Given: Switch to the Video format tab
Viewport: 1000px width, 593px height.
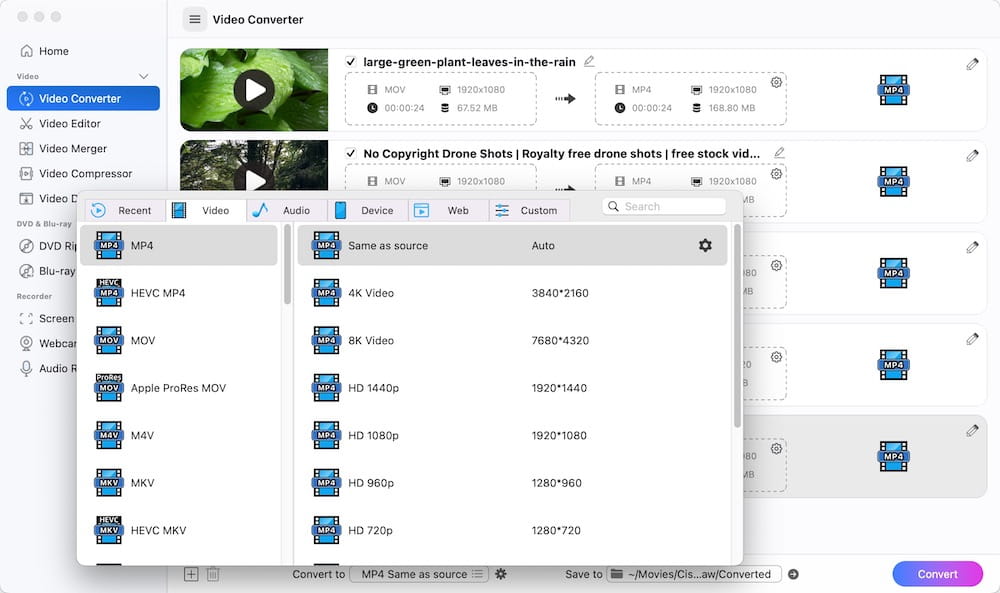Looking at the screenshot, I should (x=206, y=210).
